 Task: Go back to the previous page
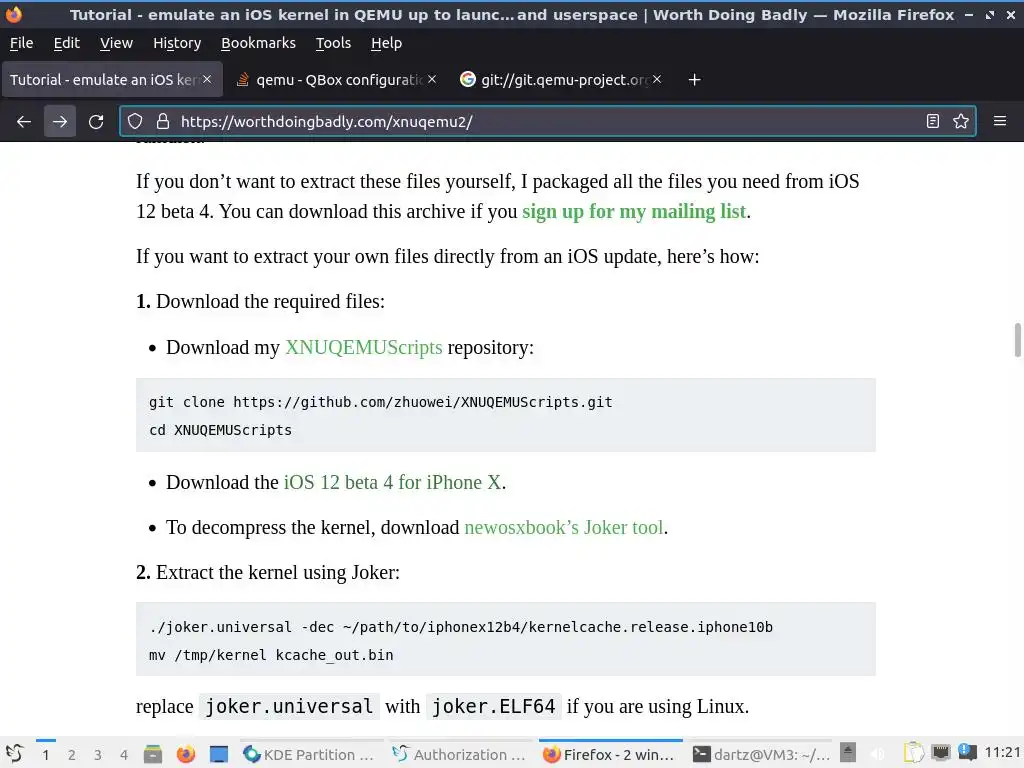24,121
